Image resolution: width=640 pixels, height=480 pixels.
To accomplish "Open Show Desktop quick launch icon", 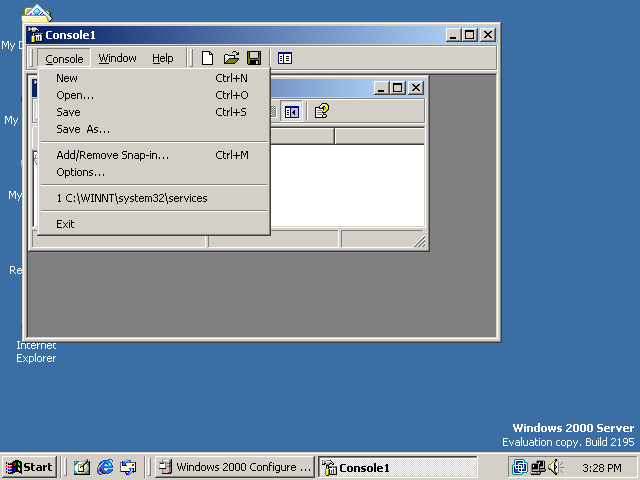I will 82,467.
